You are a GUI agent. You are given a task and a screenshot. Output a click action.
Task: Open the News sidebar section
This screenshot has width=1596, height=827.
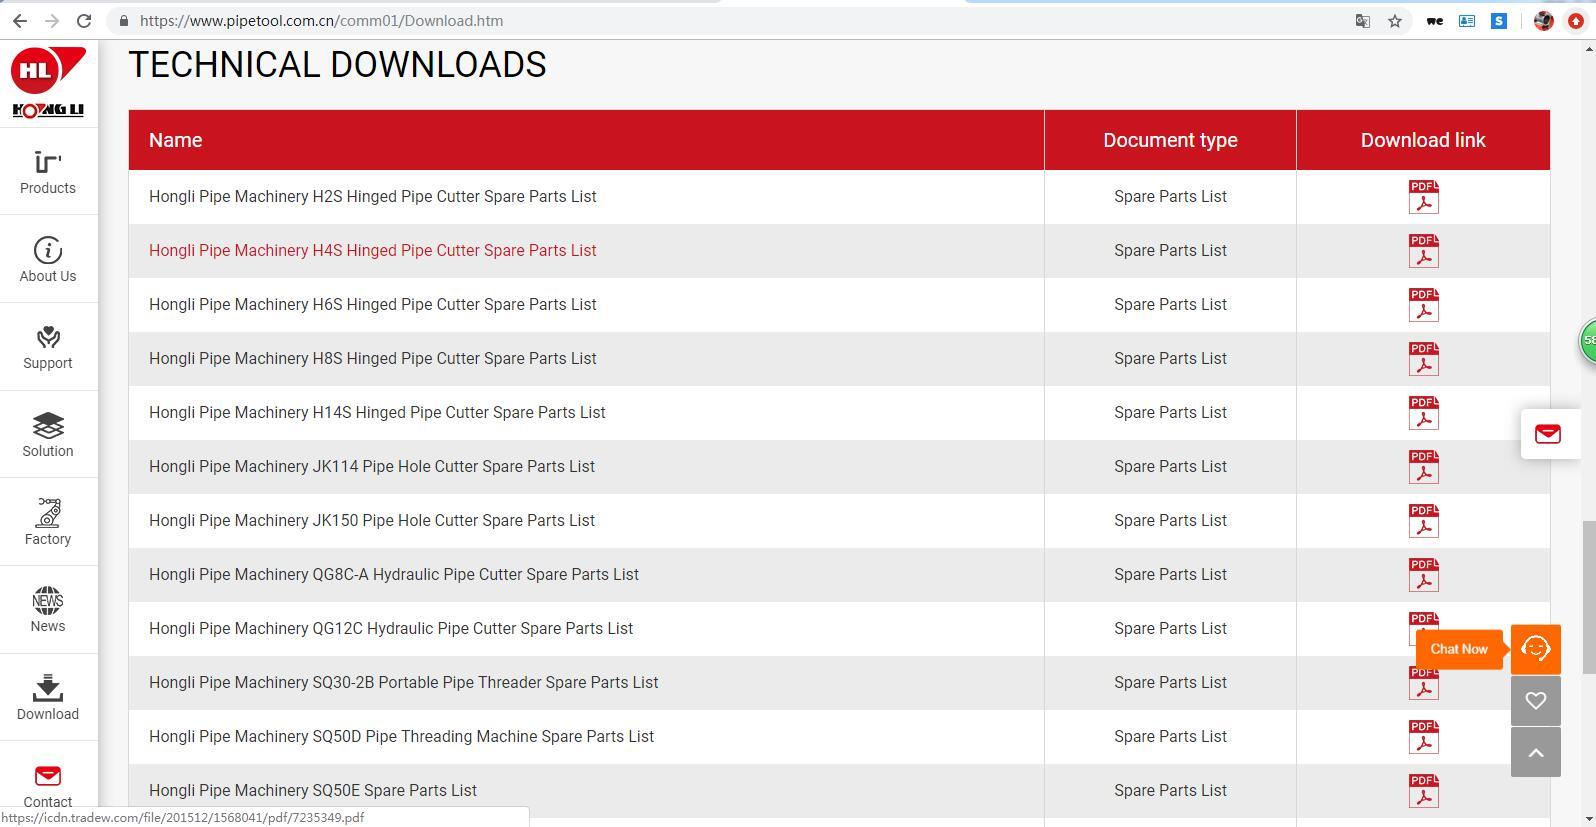click(48, 610)
